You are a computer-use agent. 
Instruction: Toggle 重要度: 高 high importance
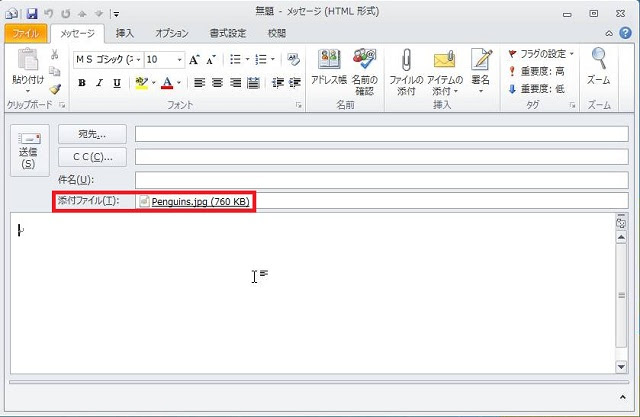point(536,71)
